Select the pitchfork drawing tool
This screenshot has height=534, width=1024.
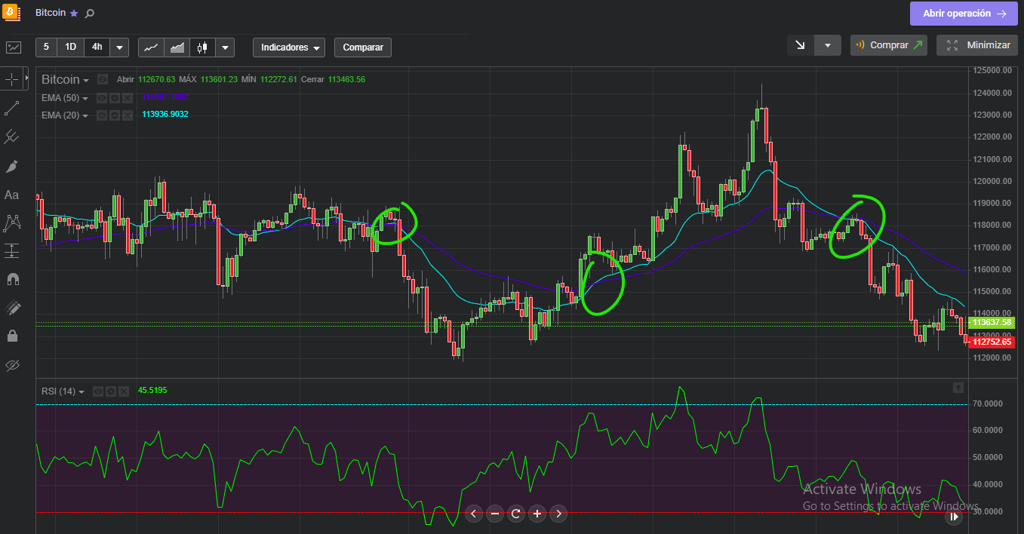(x=11, y=136)
